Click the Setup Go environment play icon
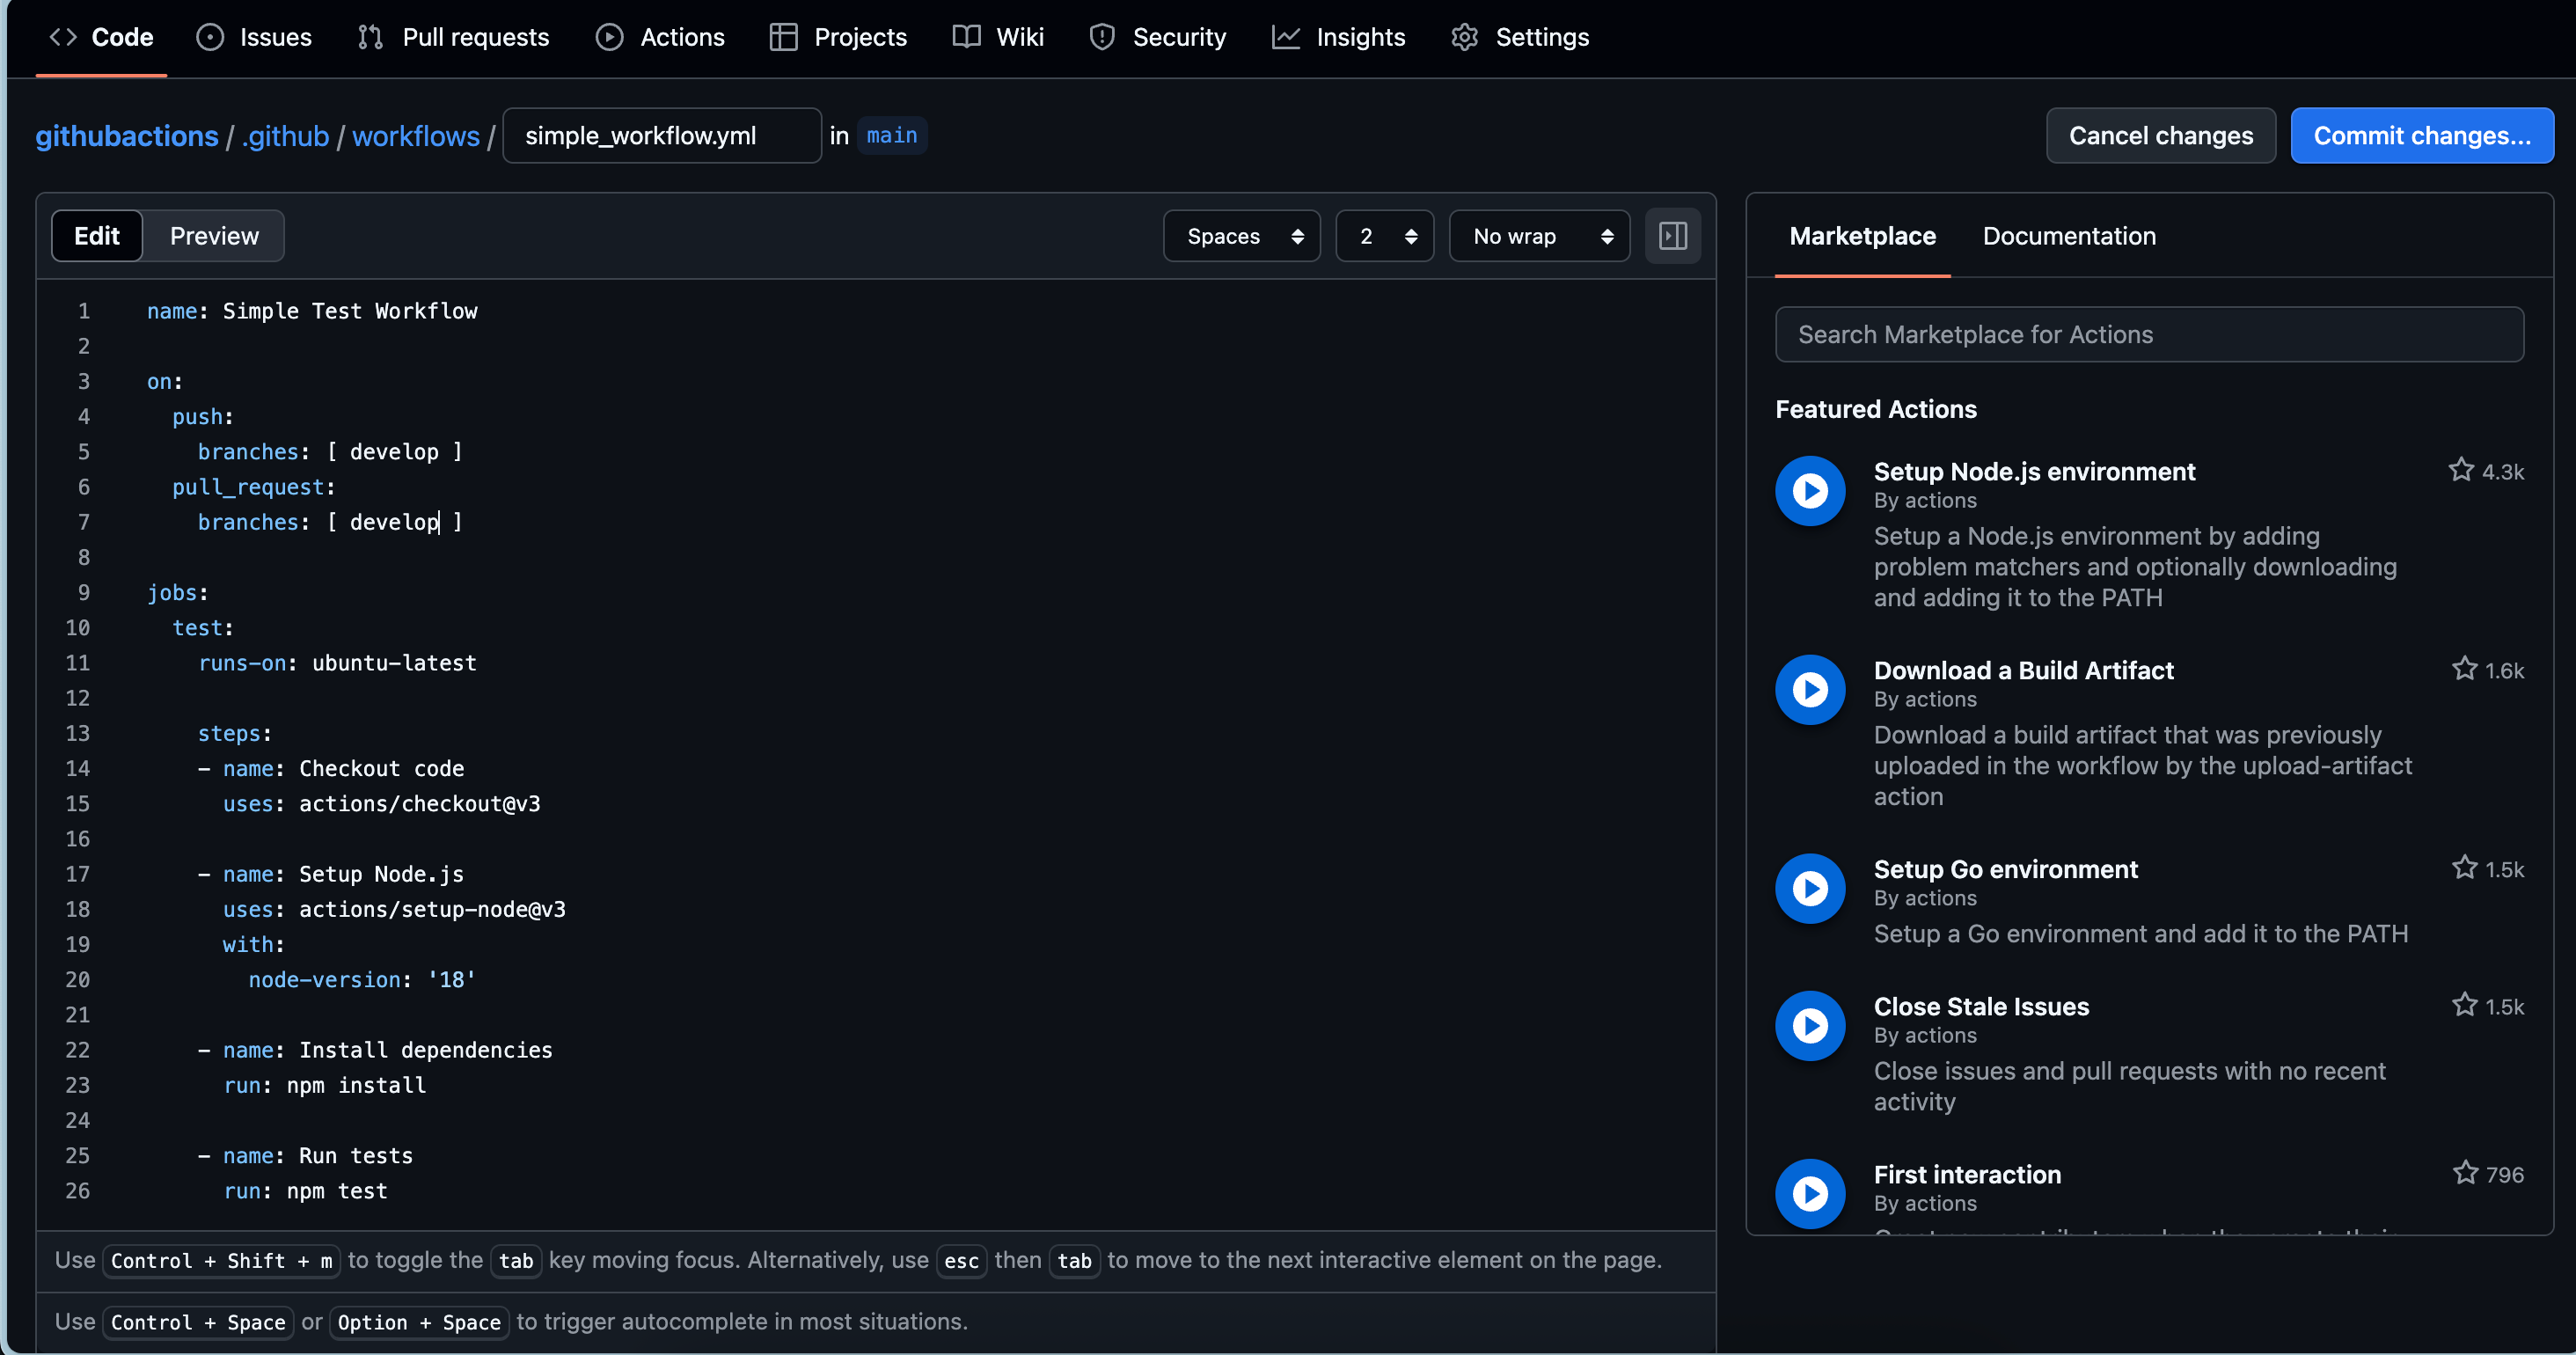 tap(1809, 888)
